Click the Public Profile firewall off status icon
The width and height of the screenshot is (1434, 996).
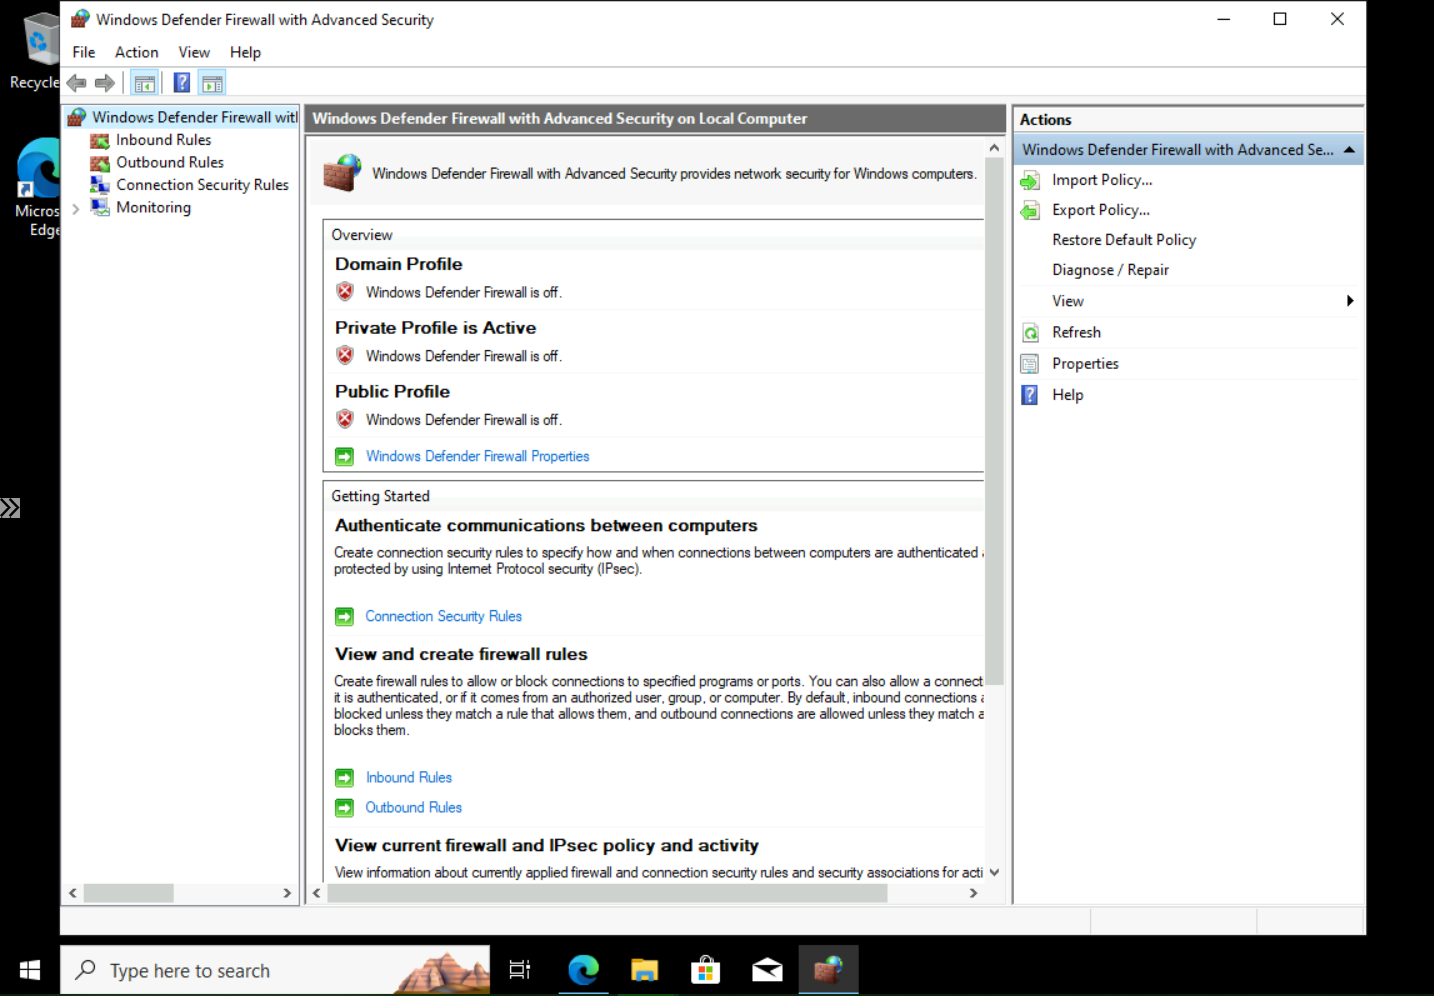pos(345,420)
